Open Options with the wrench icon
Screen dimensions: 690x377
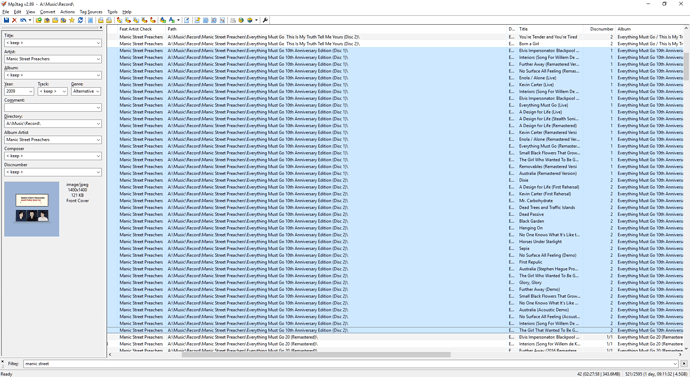(265, 20)
